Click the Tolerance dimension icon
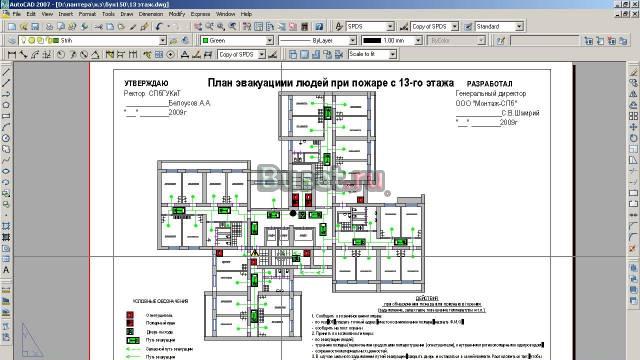Viewport: 640px width, 360px height. (159, 54)
